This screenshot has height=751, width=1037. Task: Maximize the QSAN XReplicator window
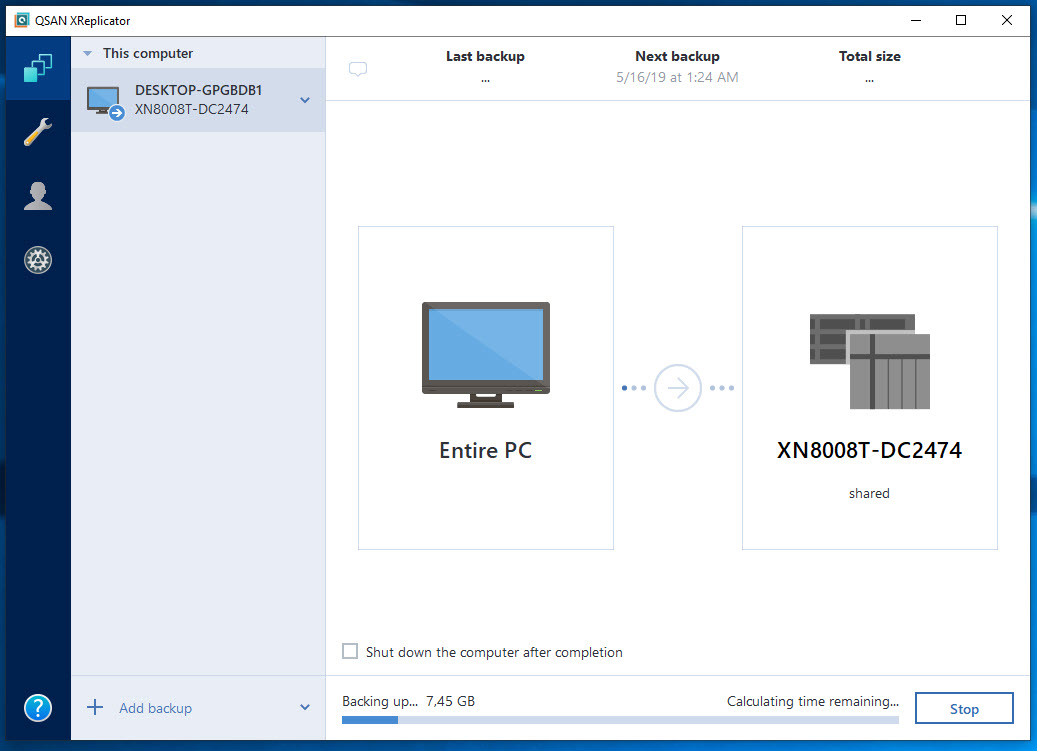pyautogui.click(x=961, y=20)
